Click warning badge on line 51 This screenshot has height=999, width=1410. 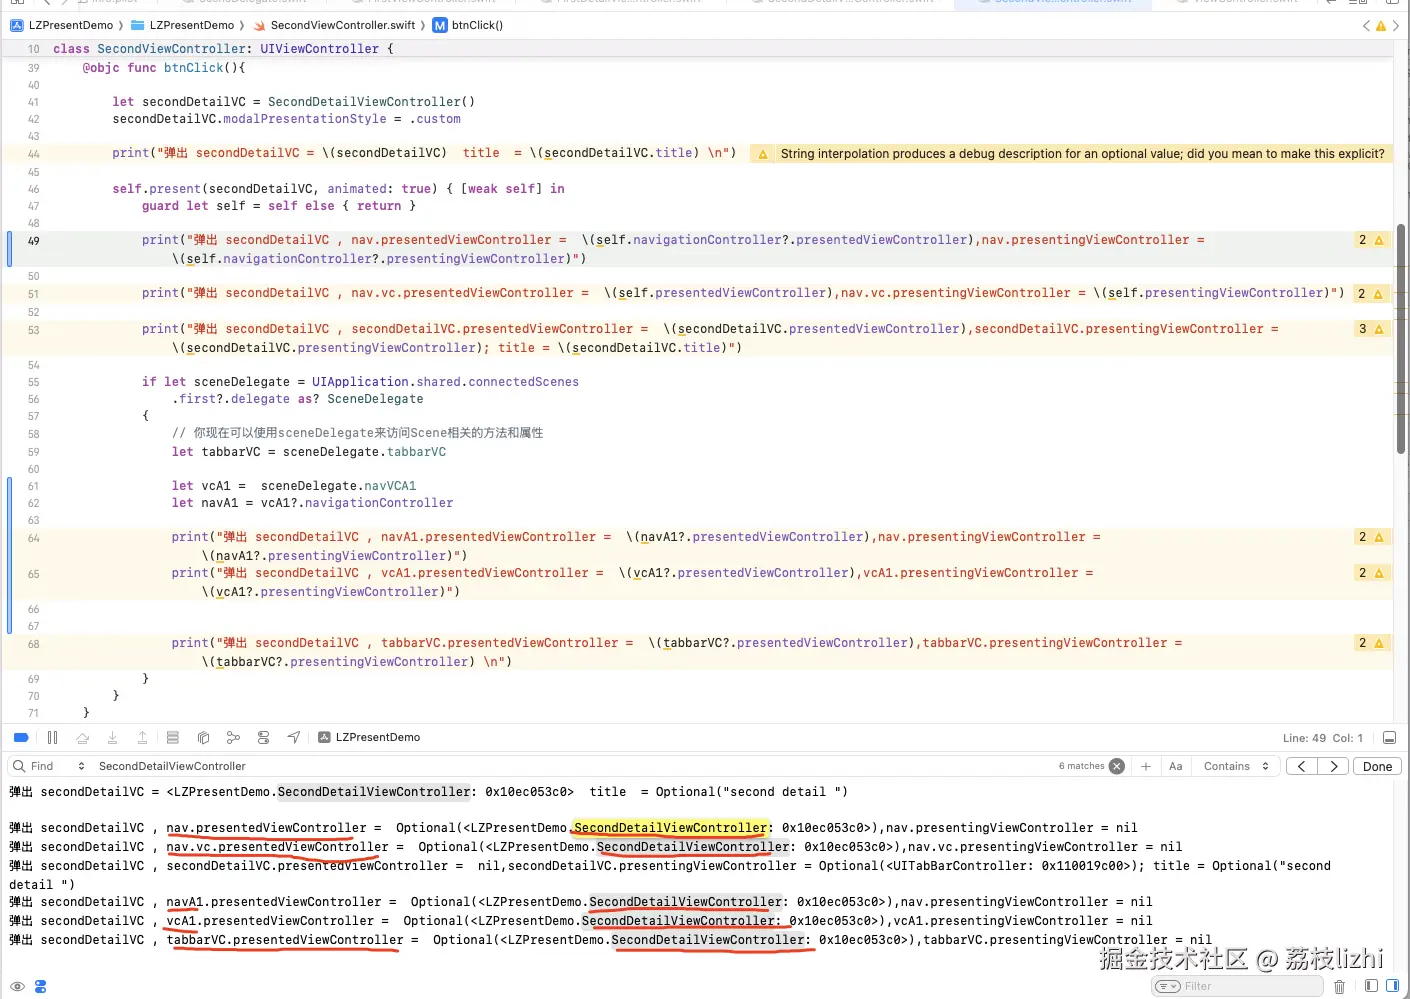(1370, 294)
